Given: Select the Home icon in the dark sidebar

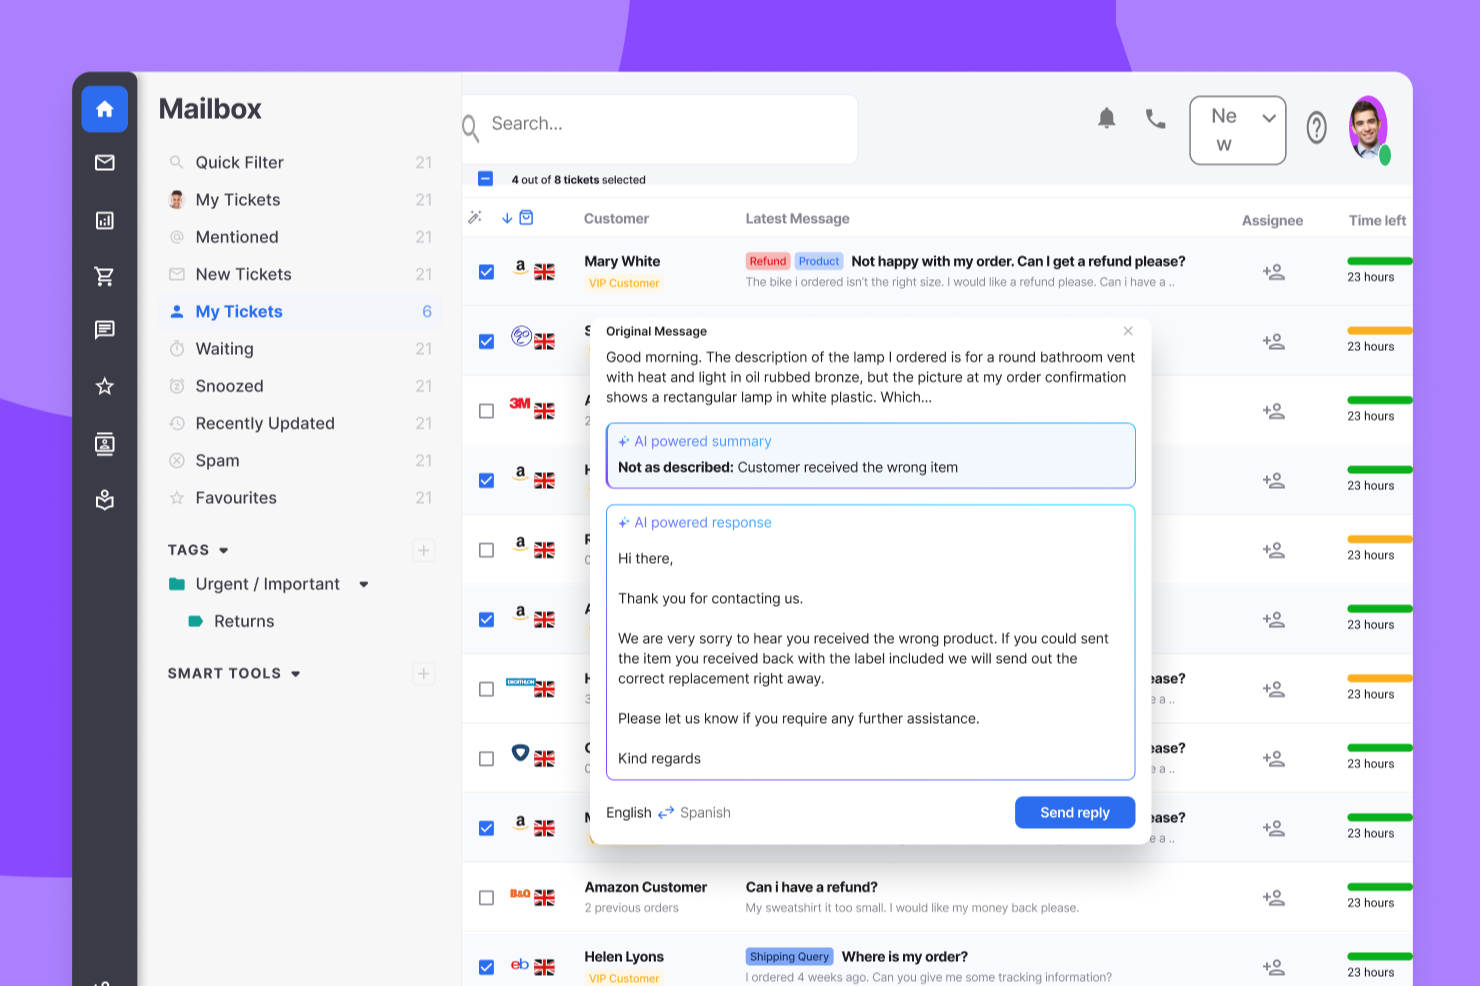Looking at the screenshot, I should tap(104, 110).
